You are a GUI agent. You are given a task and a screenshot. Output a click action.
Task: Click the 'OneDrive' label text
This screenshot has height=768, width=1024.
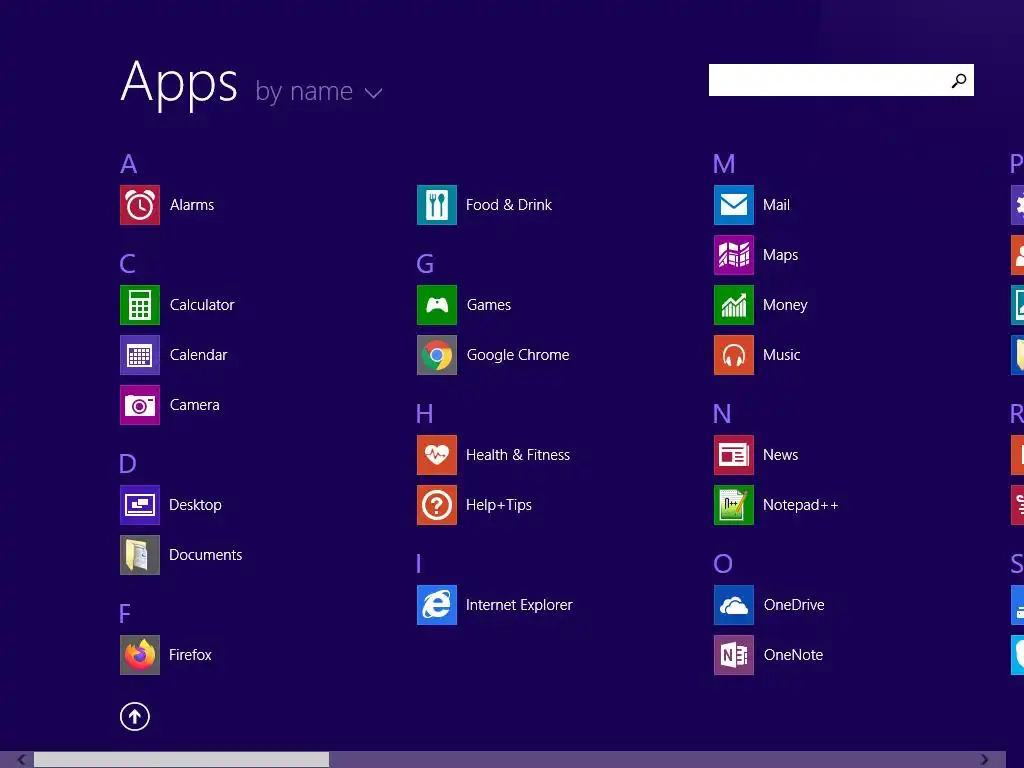[x=794, y=605]
